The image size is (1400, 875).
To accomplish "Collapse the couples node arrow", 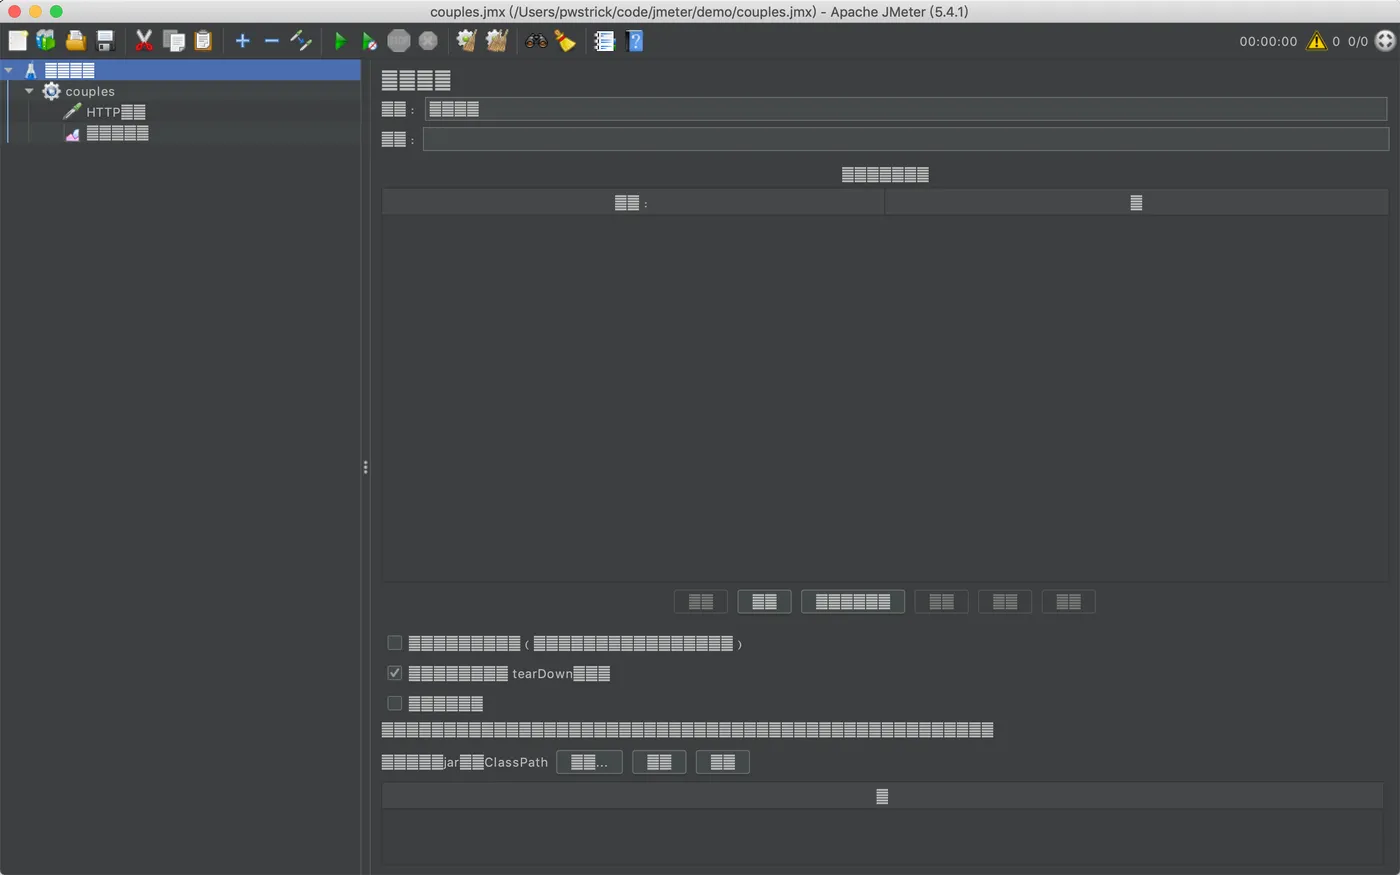I will click(29, 91).
